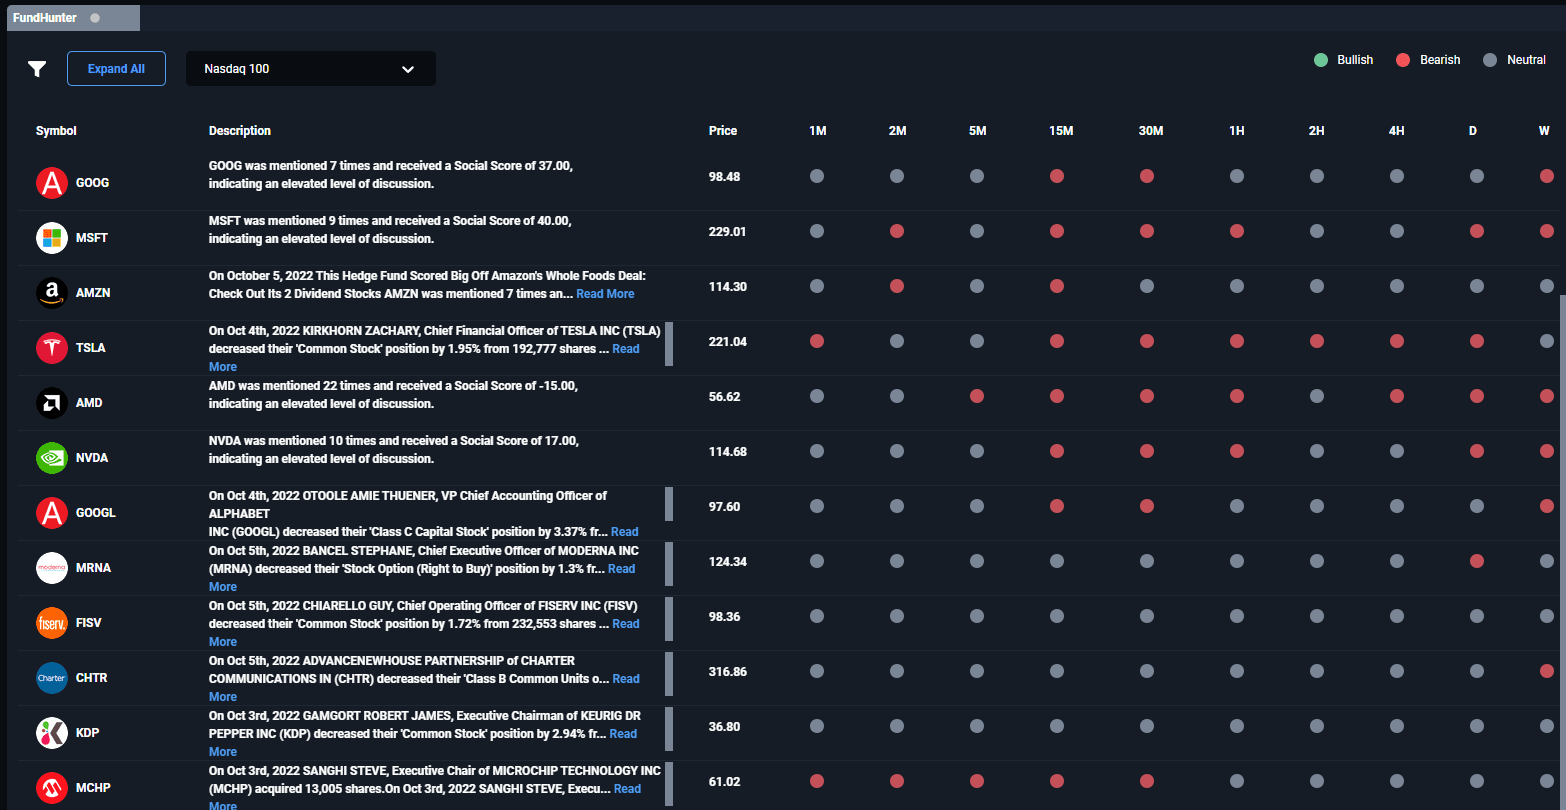
Task: Click the Price column header
Action: click(723, 131)
